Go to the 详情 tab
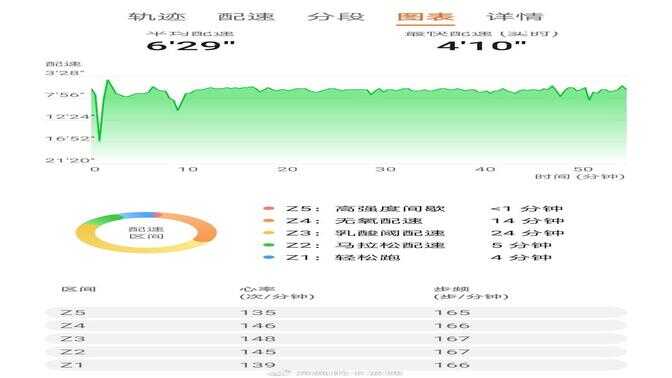This screenshot has height=378, width=672. (515, 17)
